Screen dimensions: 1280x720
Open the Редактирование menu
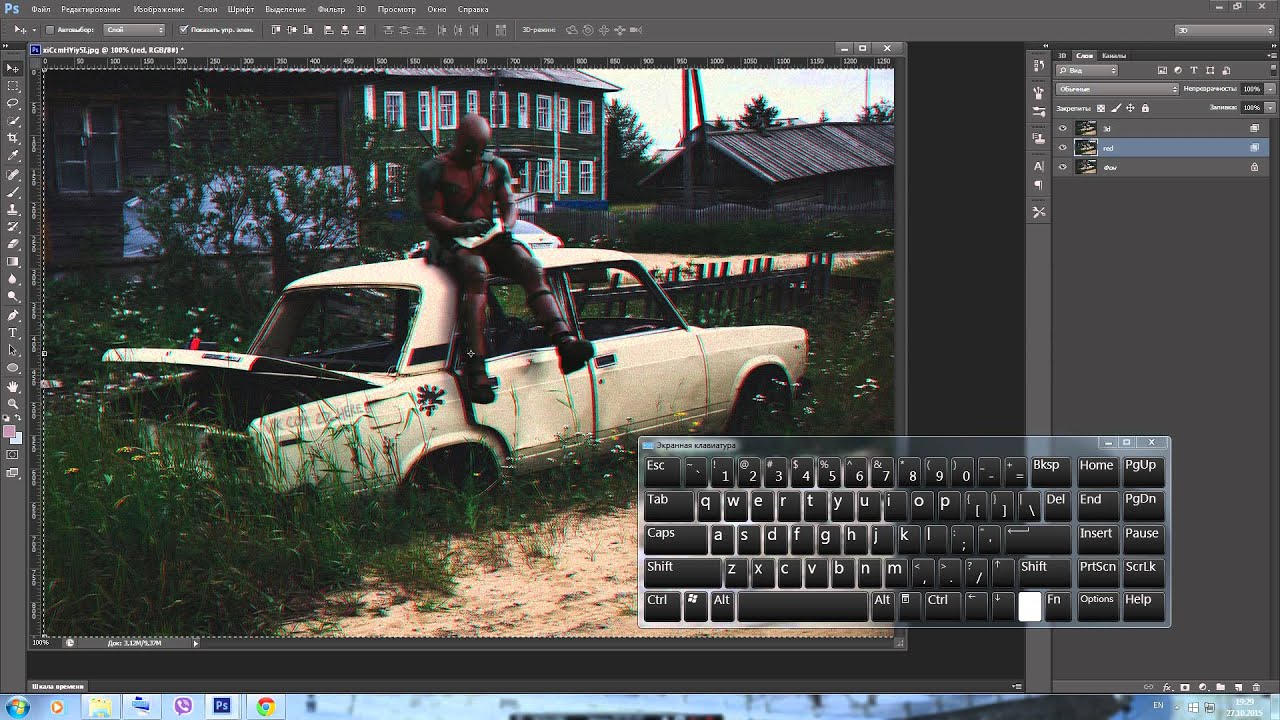click(x=92, y=9)
